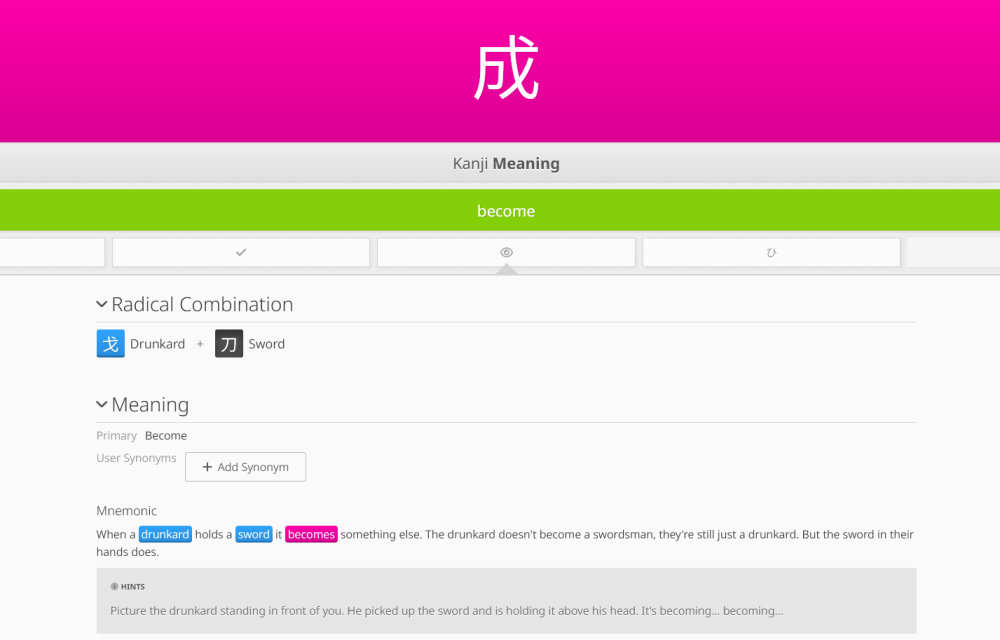
Task: Click the checkmark button in the action row
Action: pyautogui.click(x=241, y=253)
